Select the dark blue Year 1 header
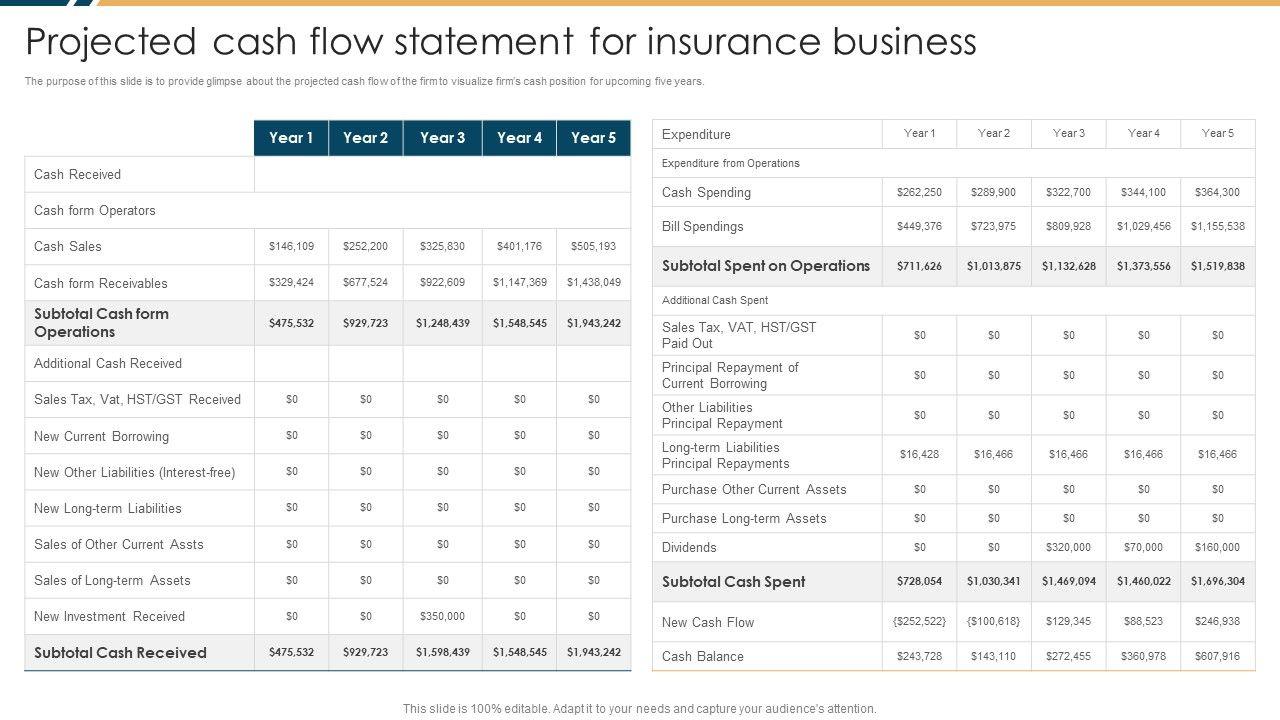This screenshot has height=720, width=1280. [x=291, y=138]
